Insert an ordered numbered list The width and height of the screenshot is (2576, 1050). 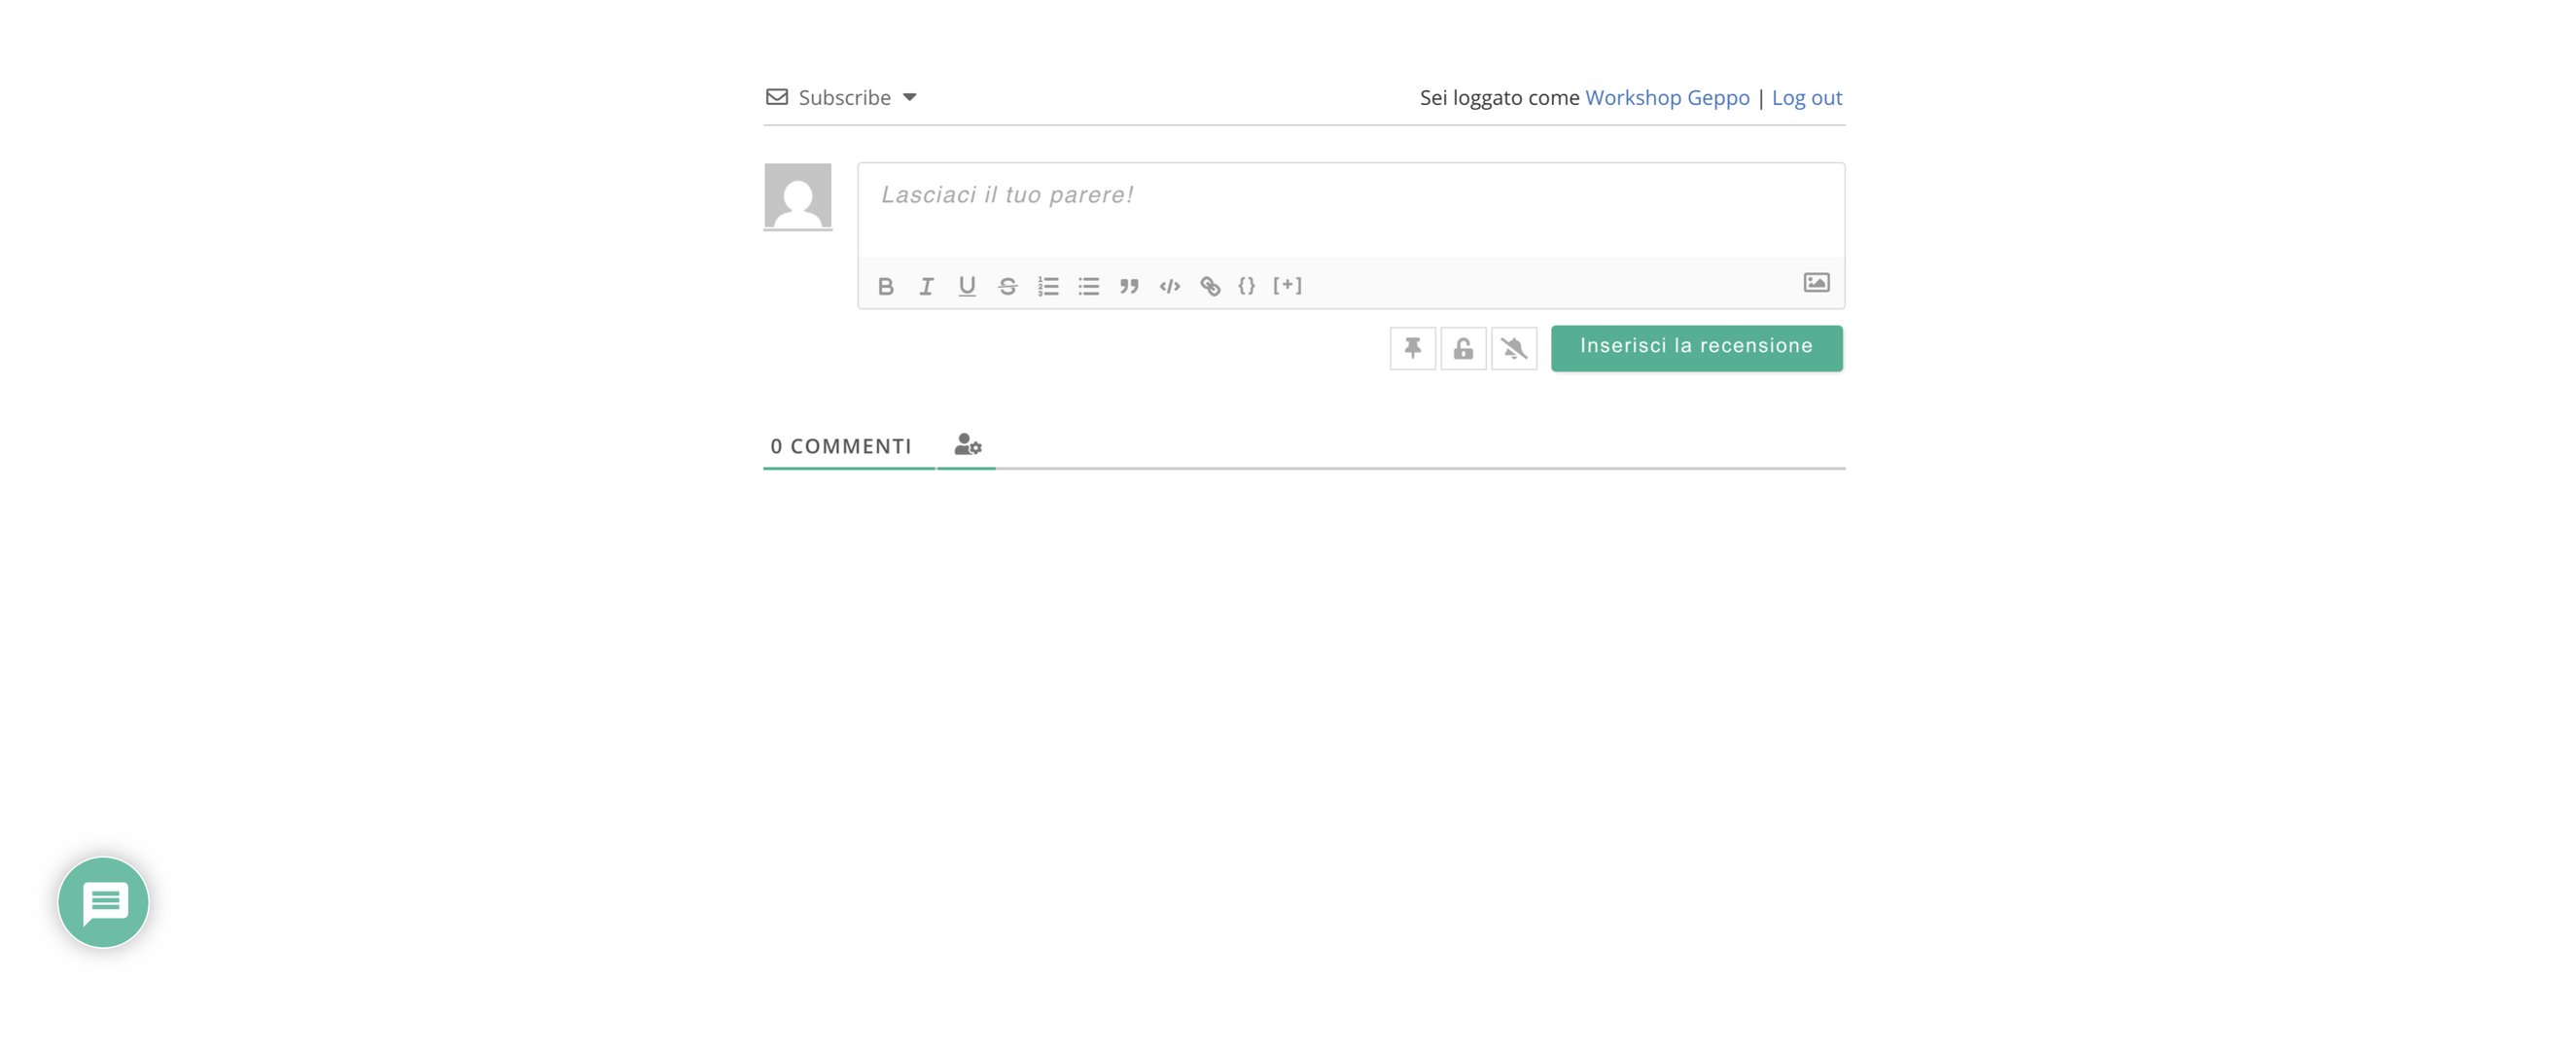coord(1048,286)
